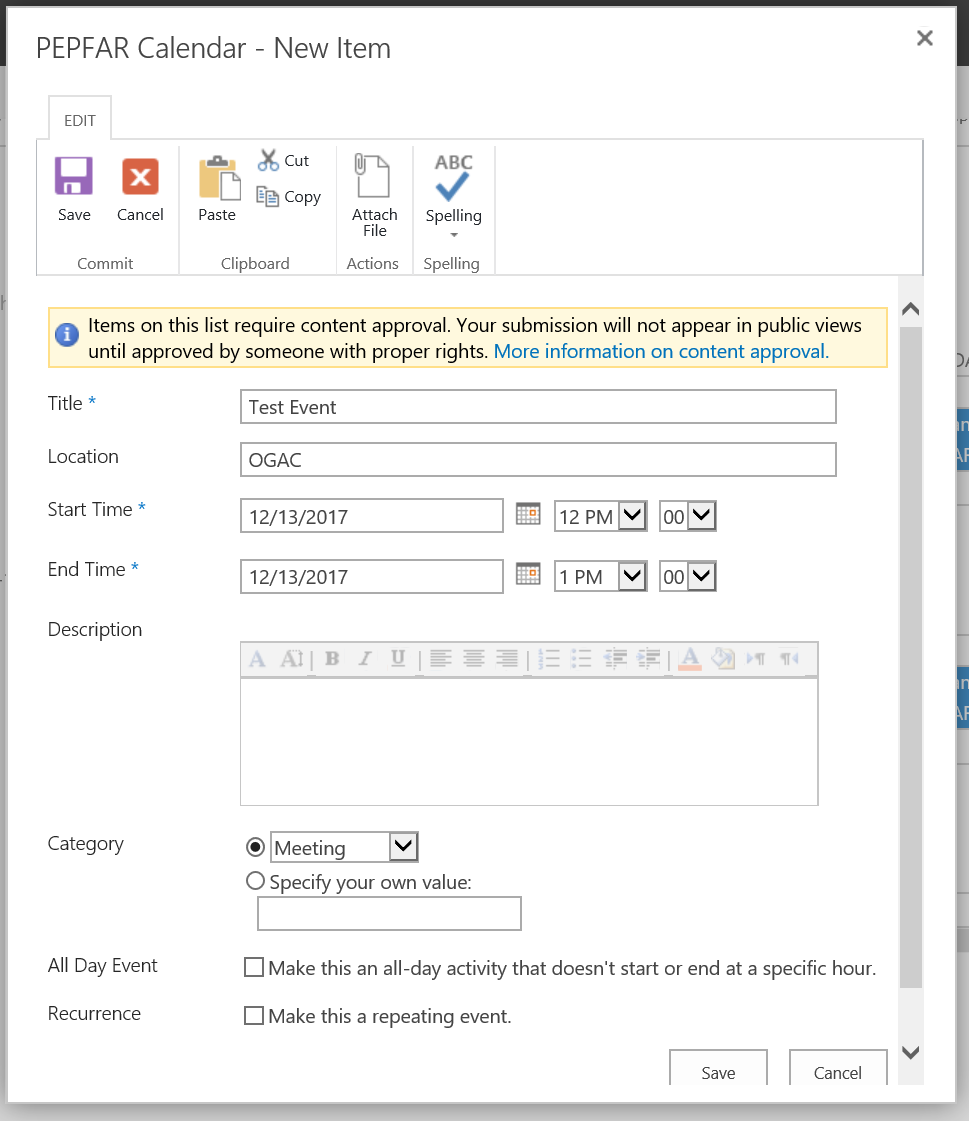
Task: Check the Make this a repeating event checkbox
Action: 254,1015
